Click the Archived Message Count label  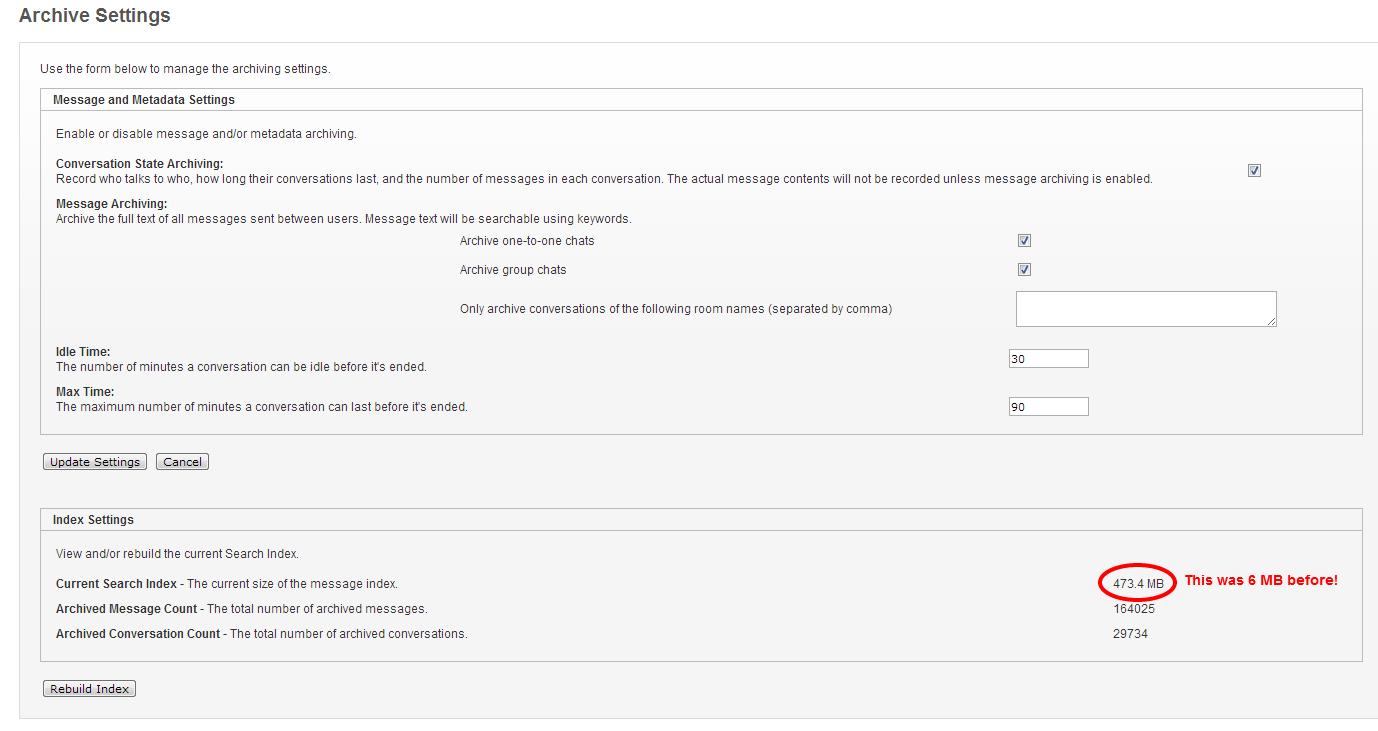(x=127, y=609)
